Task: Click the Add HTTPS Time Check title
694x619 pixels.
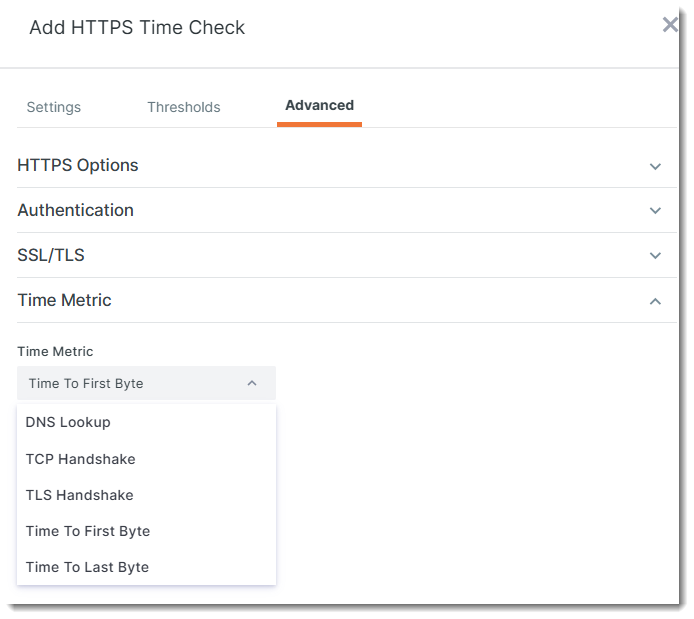Action: pos(137,28)
